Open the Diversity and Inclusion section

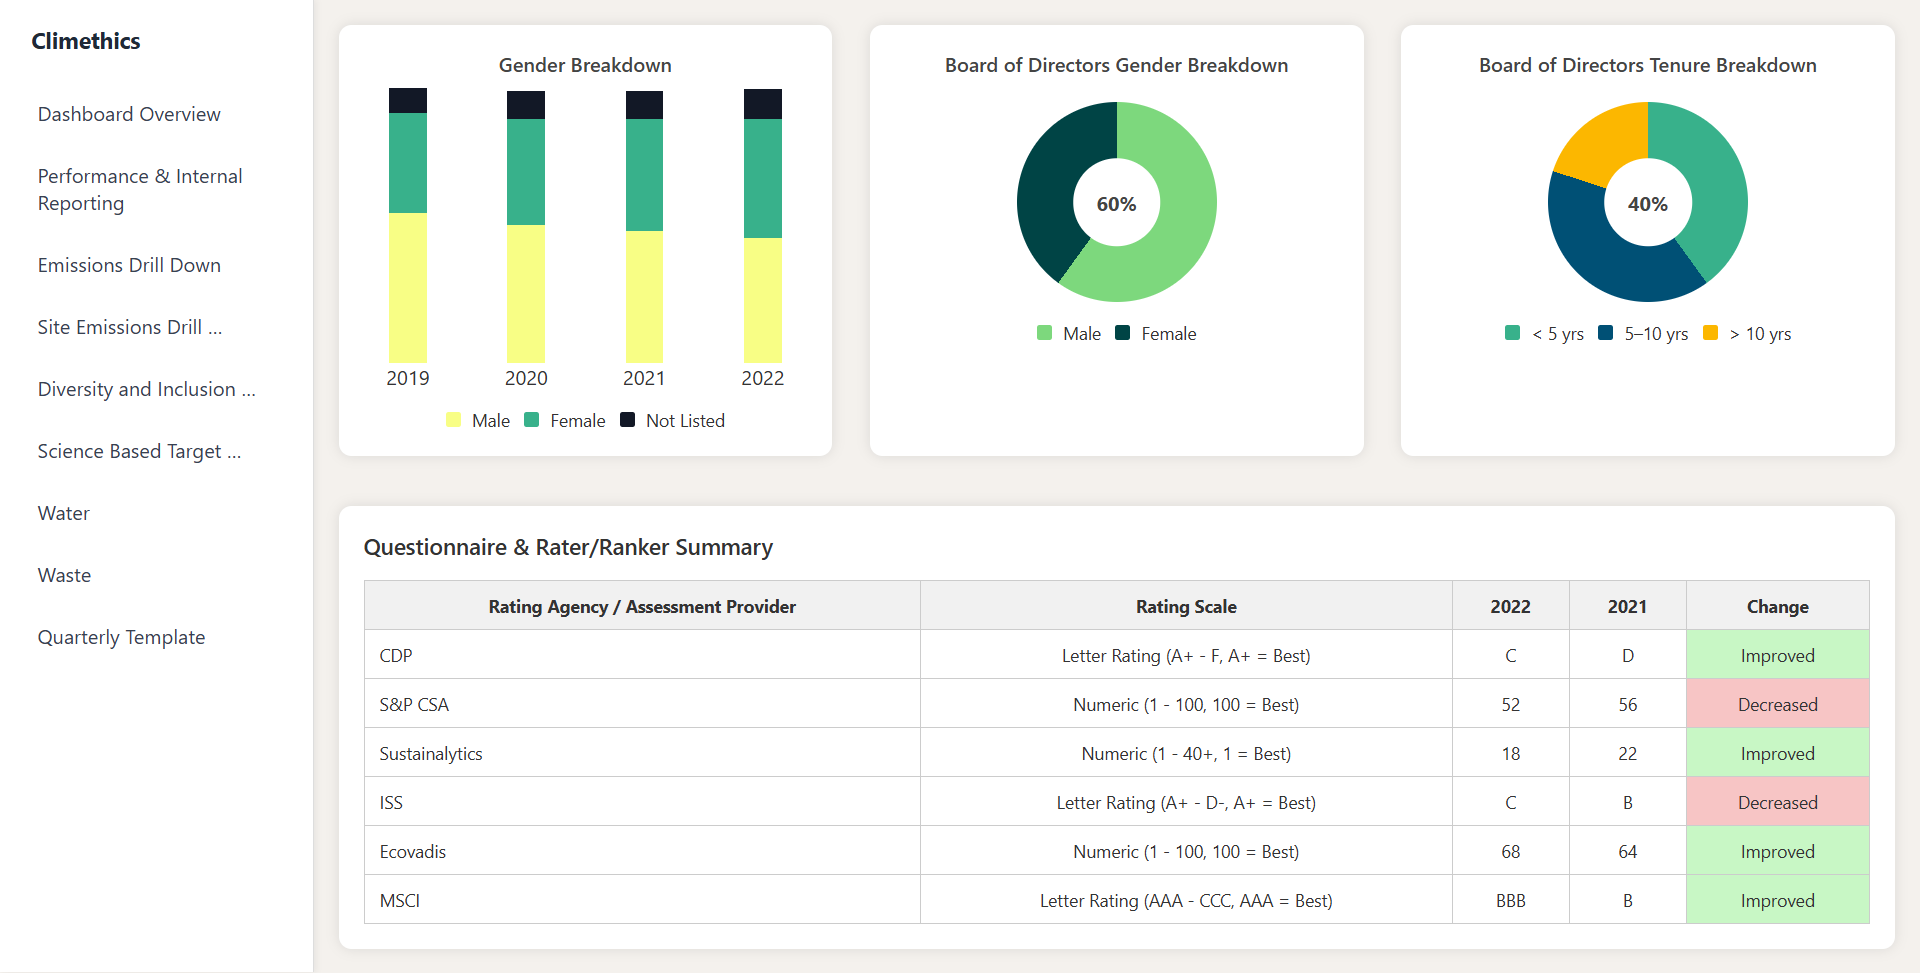146,389
